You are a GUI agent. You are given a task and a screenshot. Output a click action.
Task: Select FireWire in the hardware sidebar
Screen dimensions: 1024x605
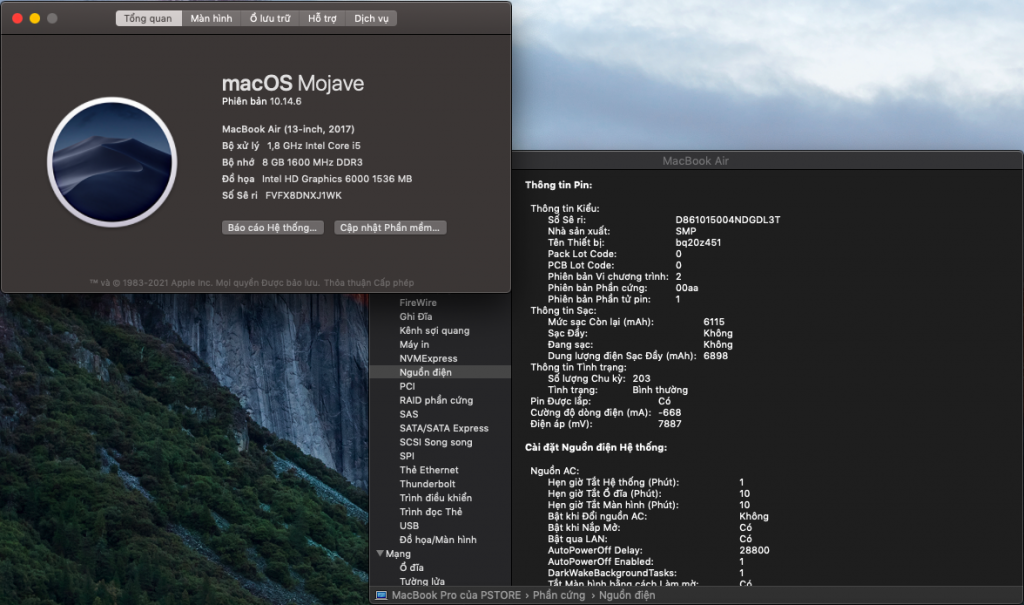point(418,302)
